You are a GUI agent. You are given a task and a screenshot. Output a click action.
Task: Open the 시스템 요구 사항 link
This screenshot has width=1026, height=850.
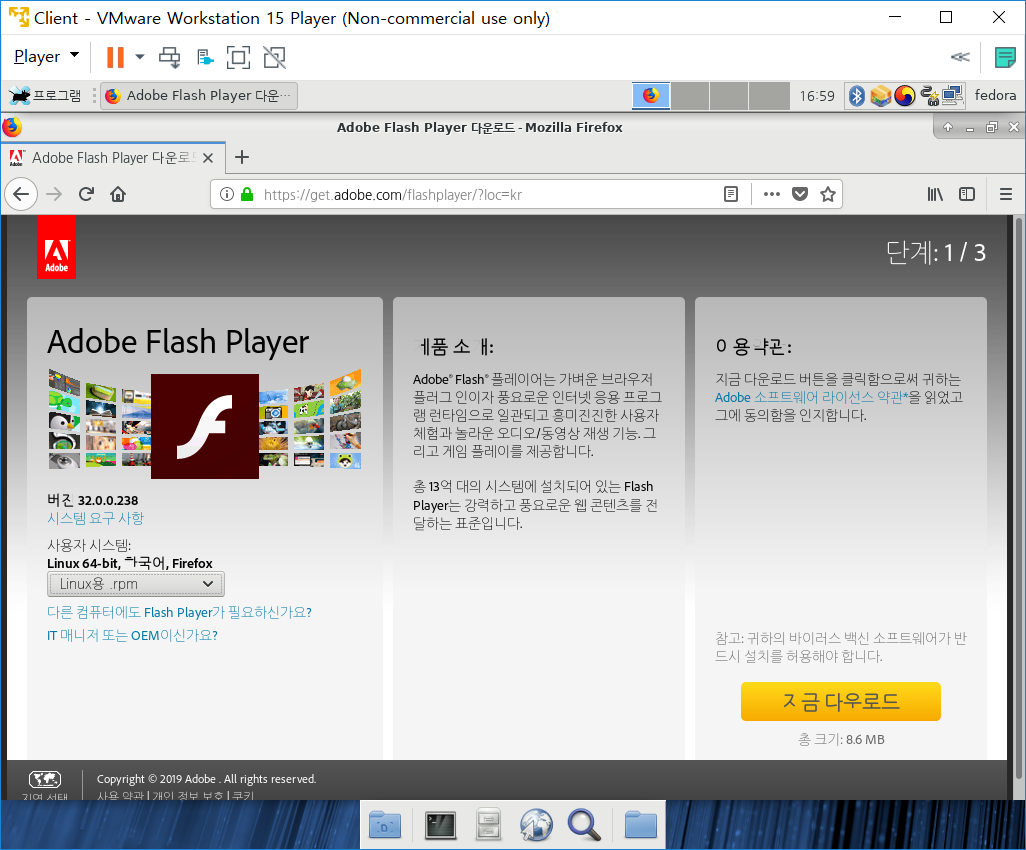(96, 518)
